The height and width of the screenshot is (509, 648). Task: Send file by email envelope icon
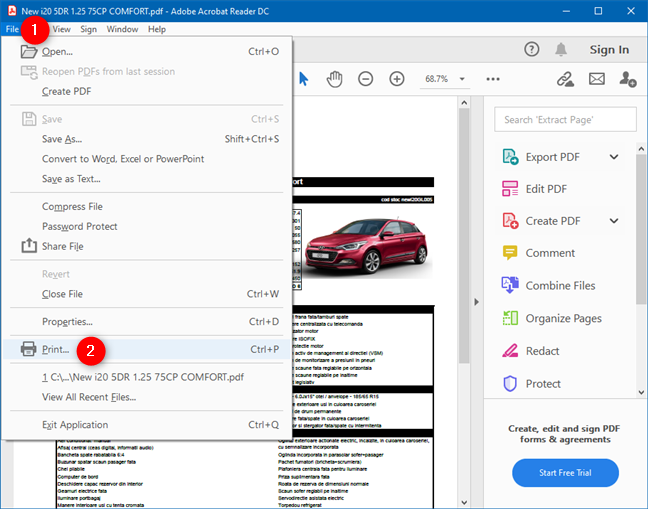597,79
